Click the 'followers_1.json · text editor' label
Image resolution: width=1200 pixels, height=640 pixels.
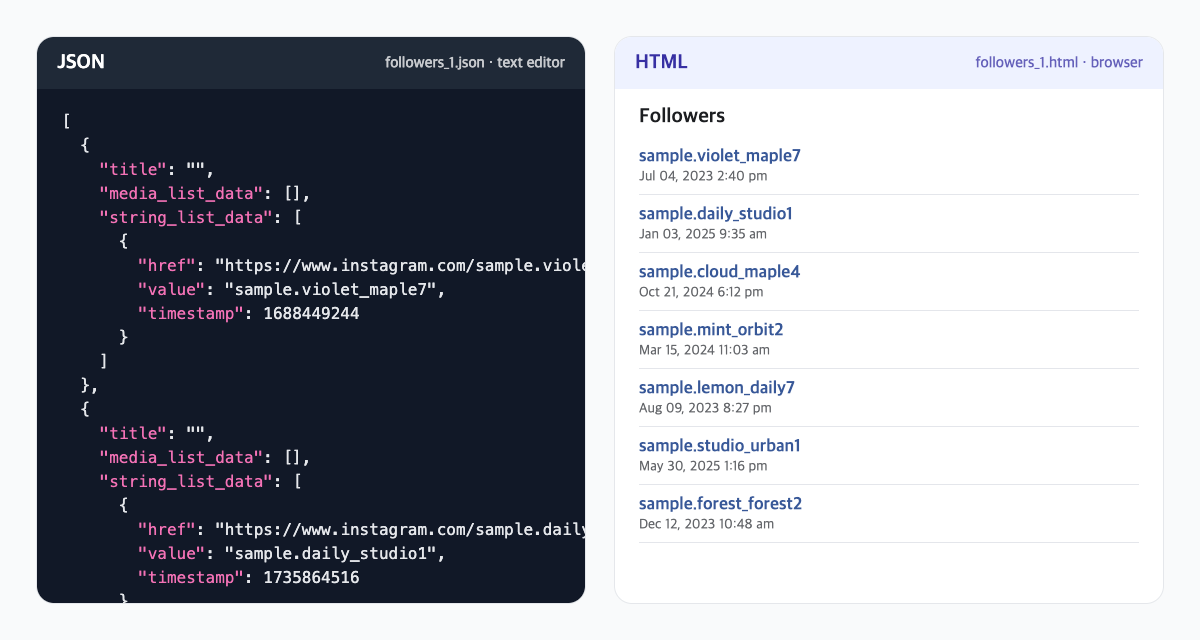[475, 62]
